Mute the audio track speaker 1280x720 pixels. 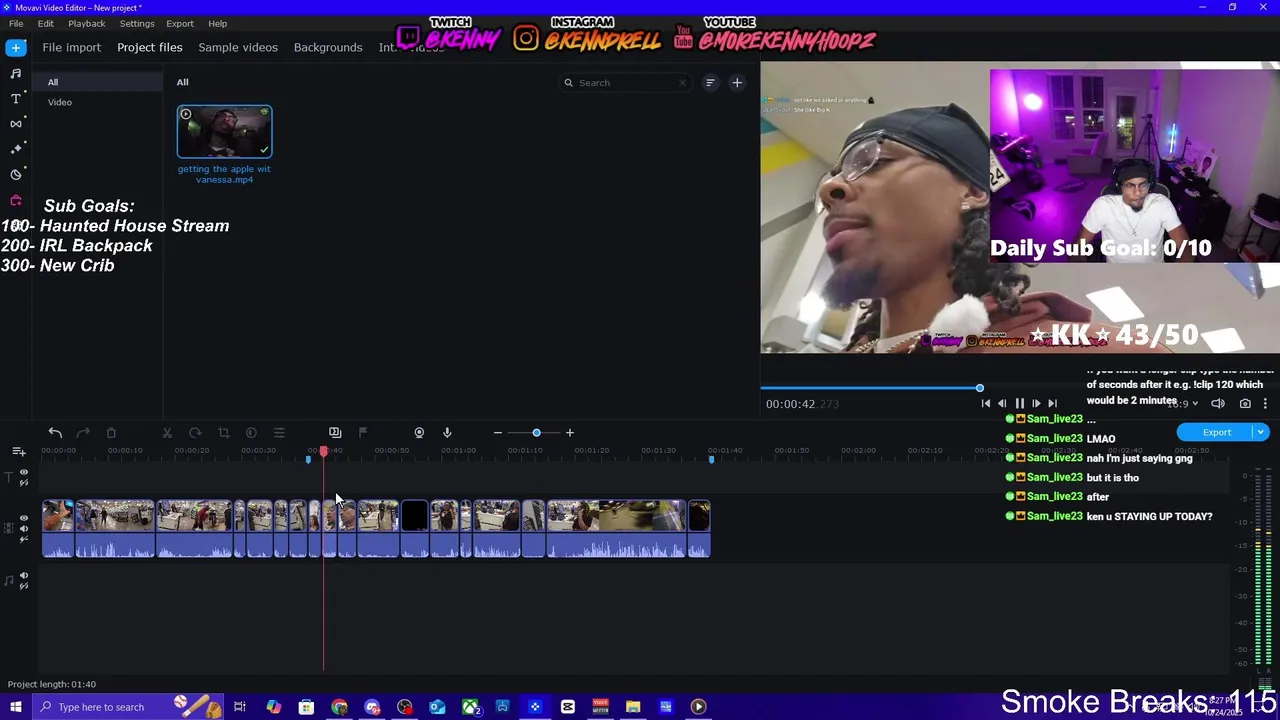(x=24, y=576)
